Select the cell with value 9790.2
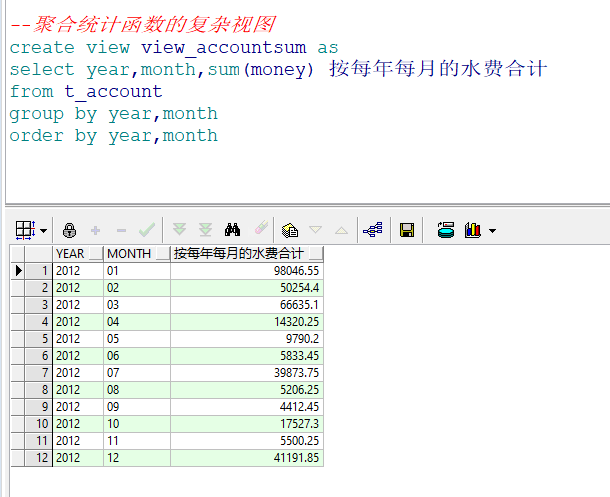The image size is (610, 497). [x=247, y=339]
